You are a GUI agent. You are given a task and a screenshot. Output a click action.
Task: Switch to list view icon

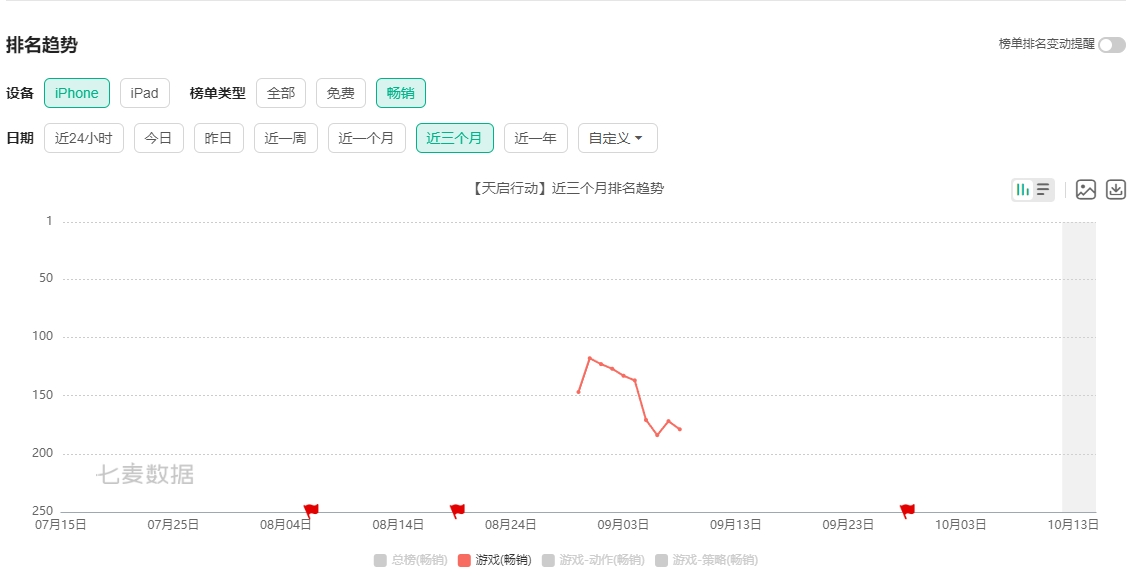tap(1043, 190)
